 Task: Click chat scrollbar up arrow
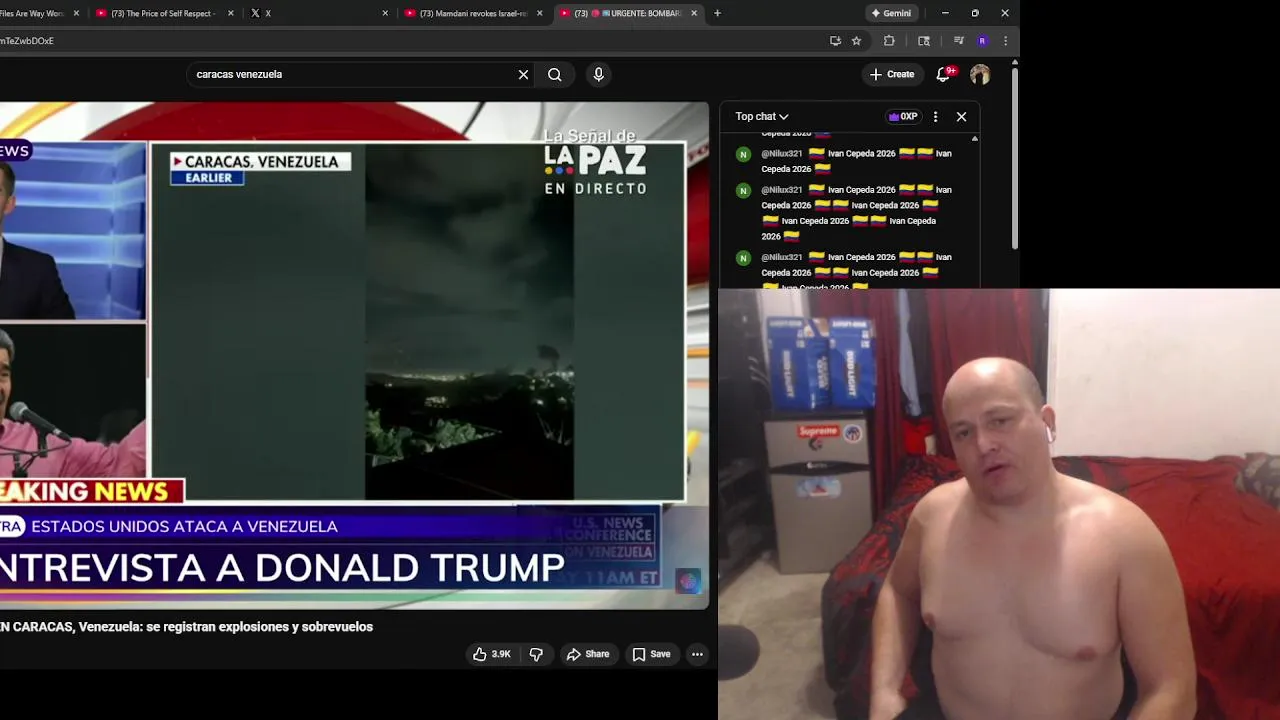975,139
